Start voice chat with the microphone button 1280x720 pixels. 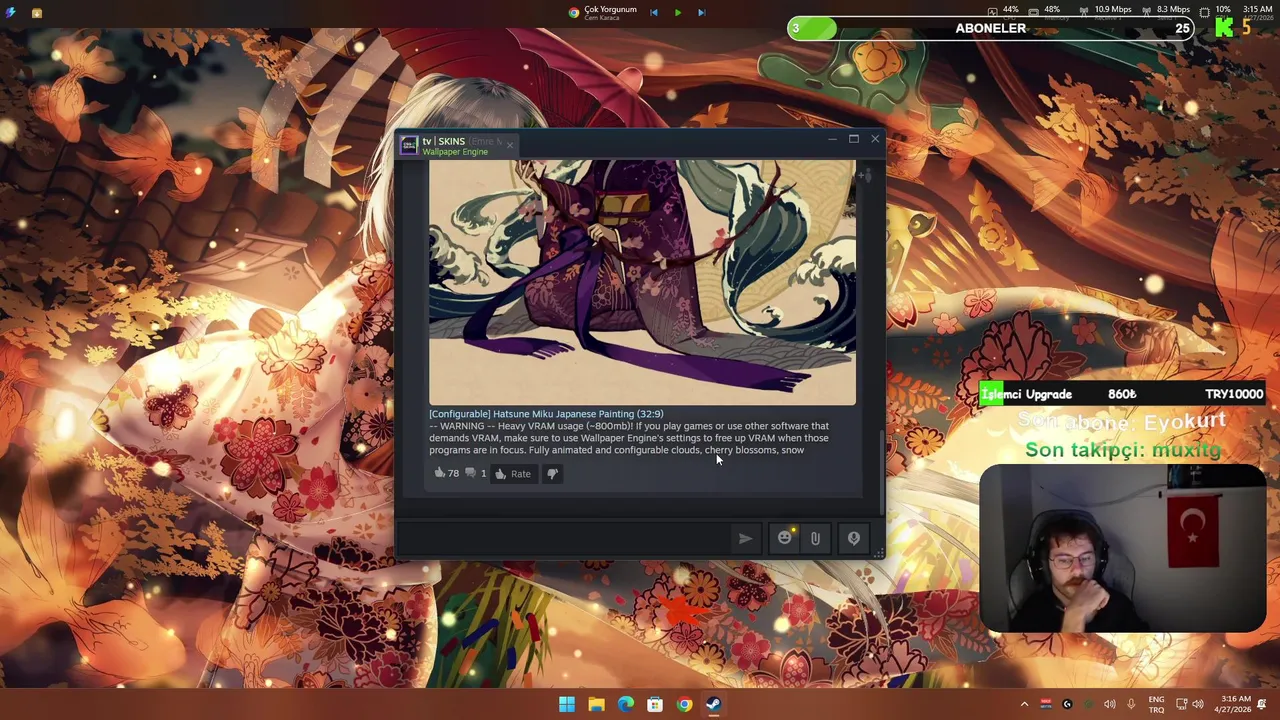click(x=854, y=538)
